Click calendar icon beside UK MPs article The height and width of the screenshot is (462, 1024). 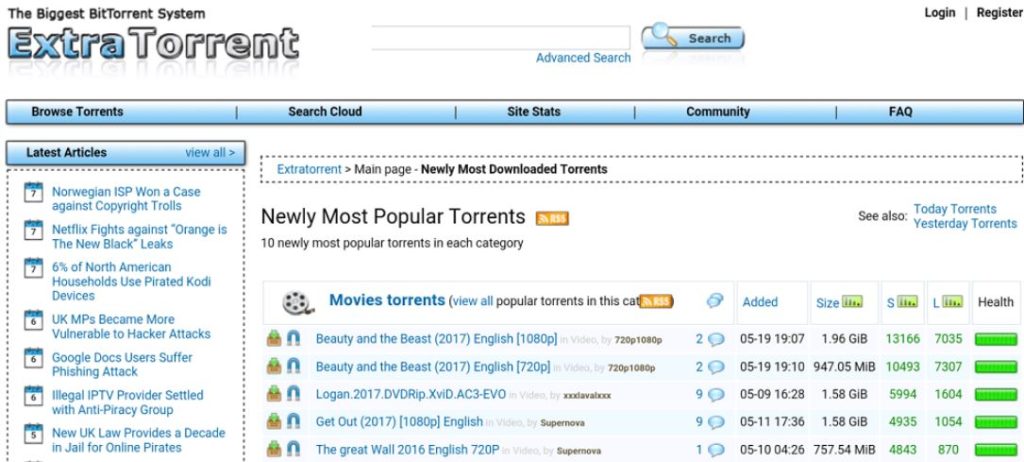coord(33,320)
